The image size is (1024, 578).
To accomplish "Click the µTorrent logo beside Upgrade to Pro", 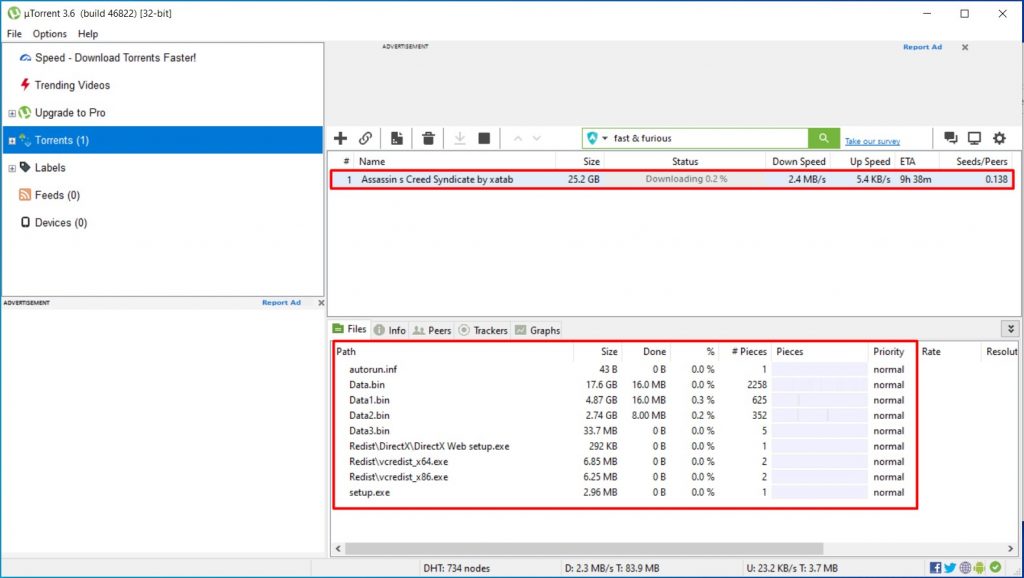I will click(25, 112).
